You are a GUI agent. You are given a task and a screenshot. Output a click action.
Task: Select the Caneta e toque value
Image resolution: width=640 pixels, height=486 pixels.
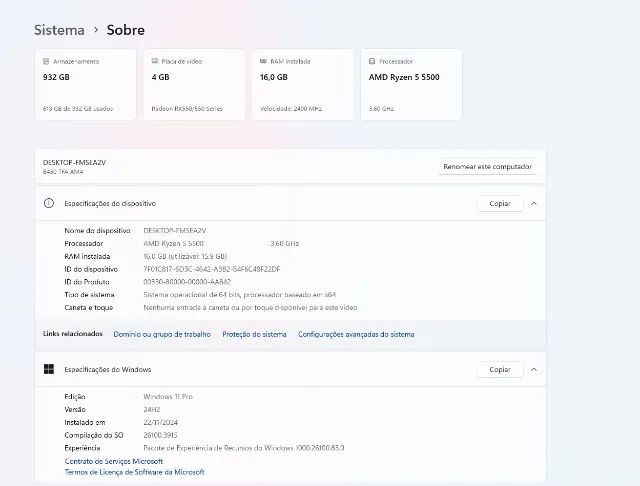click(x=250, y=308)
